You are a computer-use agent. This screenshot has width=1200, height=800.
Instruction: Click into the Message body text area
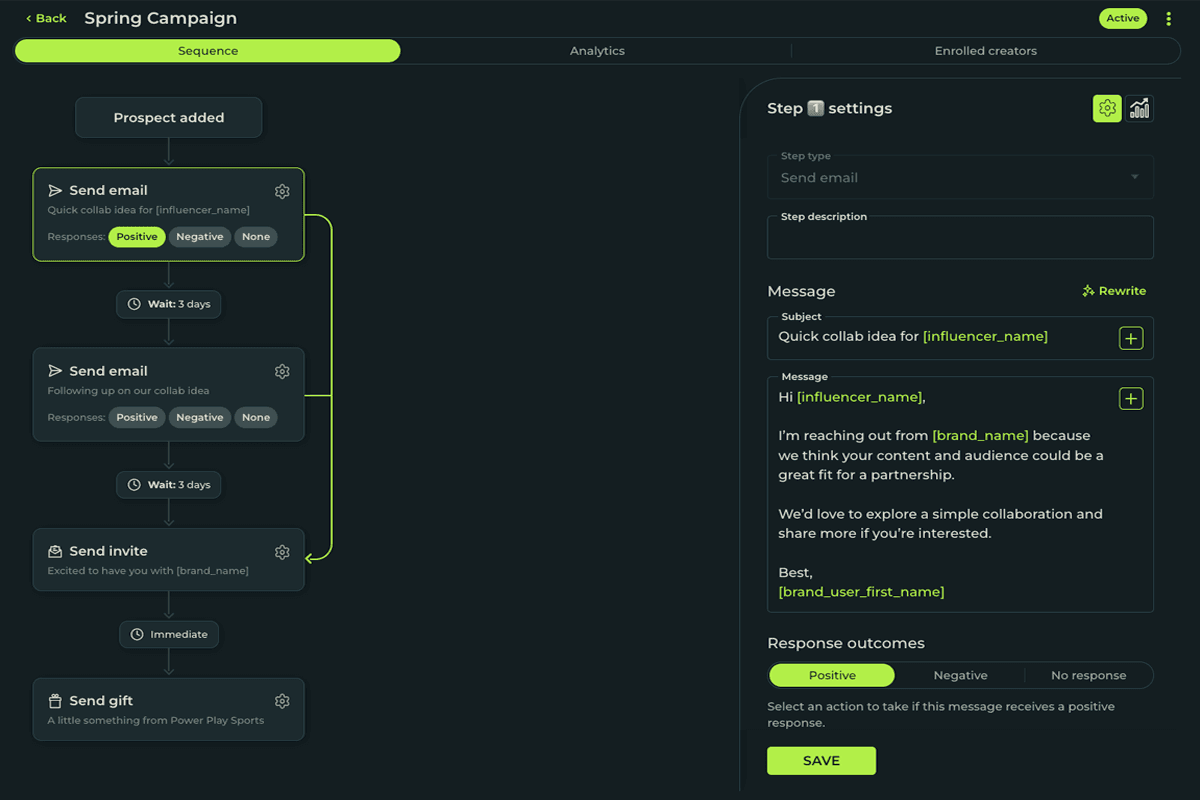click(x=960, y=495)
